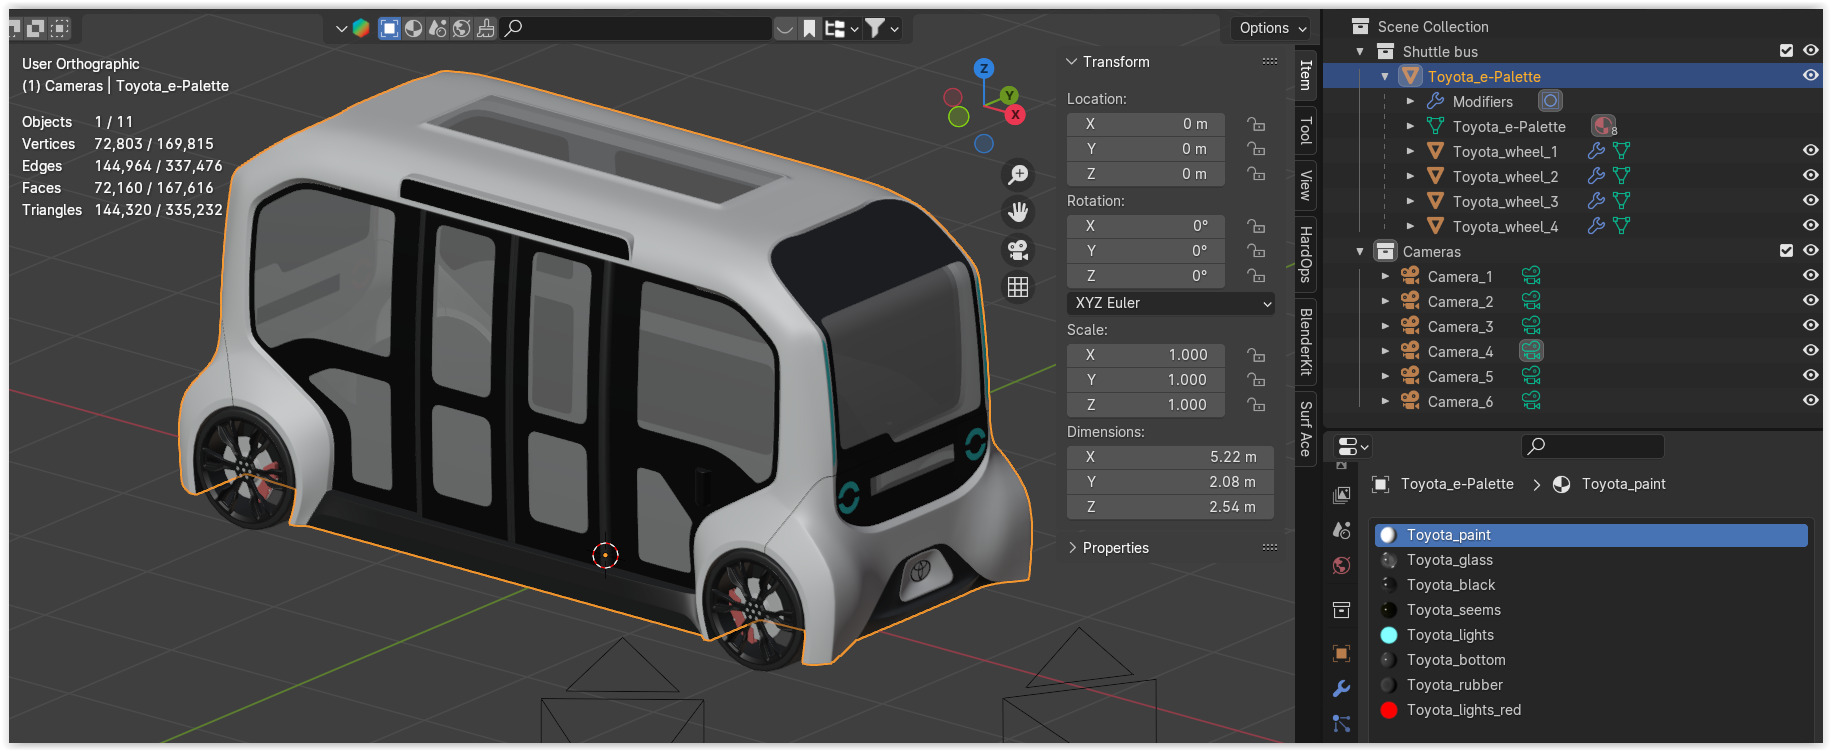Open the Scene properties tab icon
This screenshot has width=1831, height=751.
click(1342, 530)
